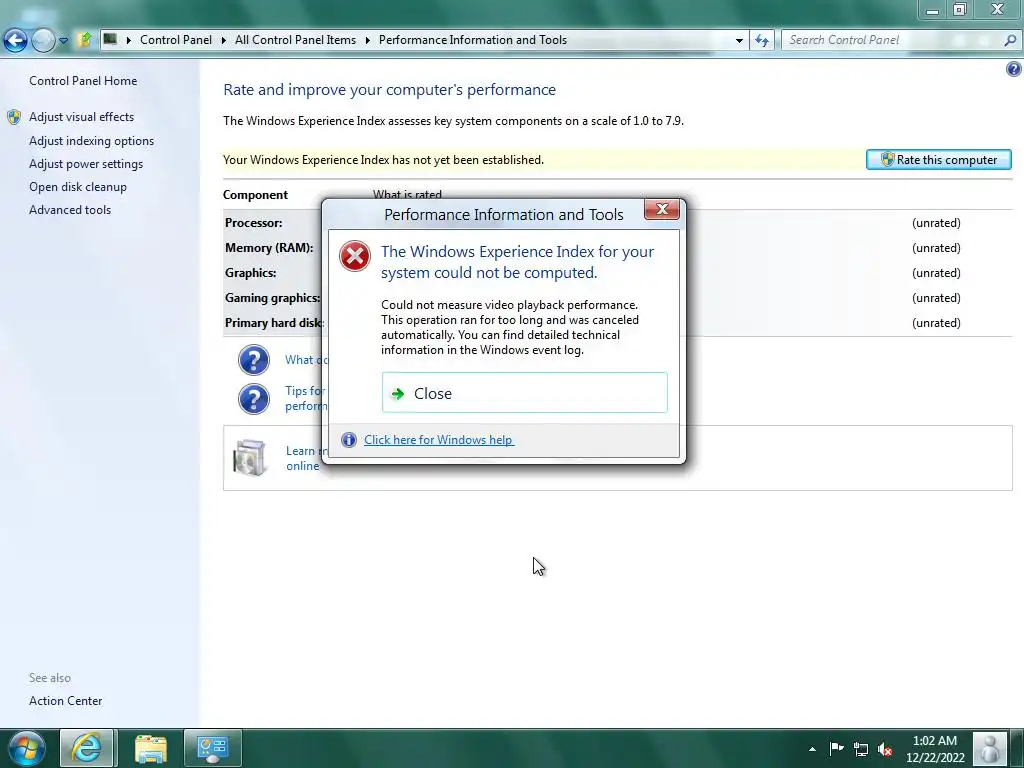Viewport: 1024px width, 768px height.
Task: Click shield icon beside Adjust visual effects
Action: click(x=14, y=118)
